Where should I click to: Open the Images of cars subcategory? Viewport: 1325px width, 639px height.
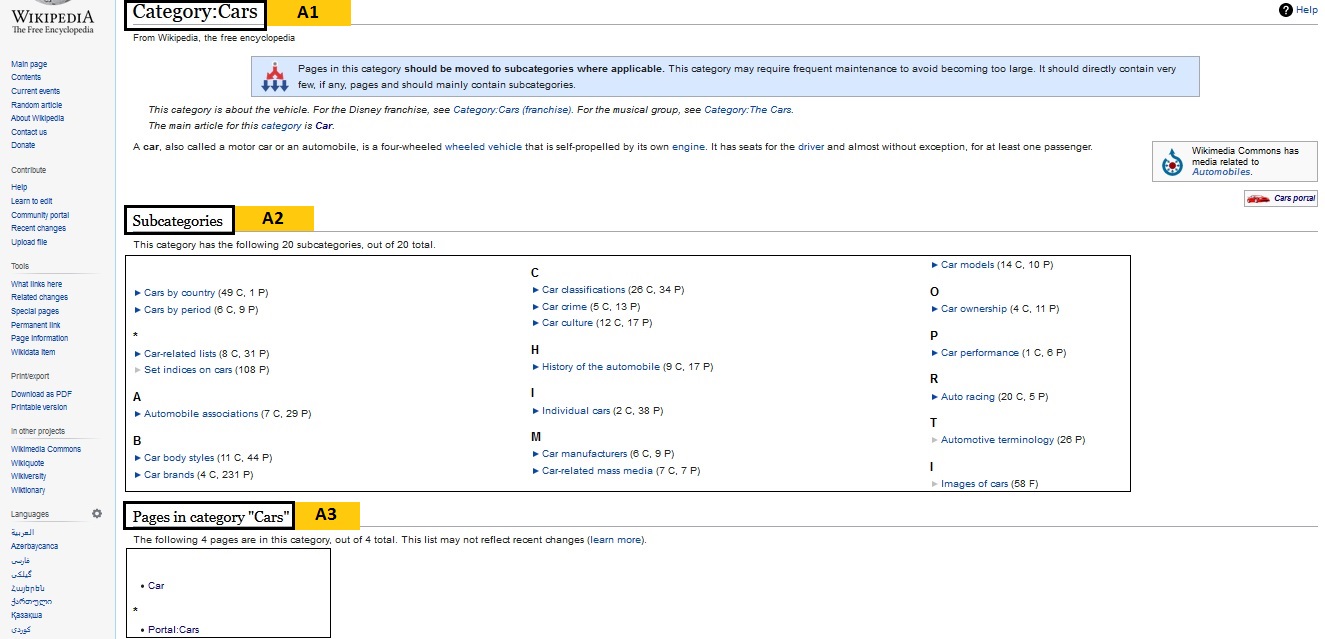coord(974,484)
